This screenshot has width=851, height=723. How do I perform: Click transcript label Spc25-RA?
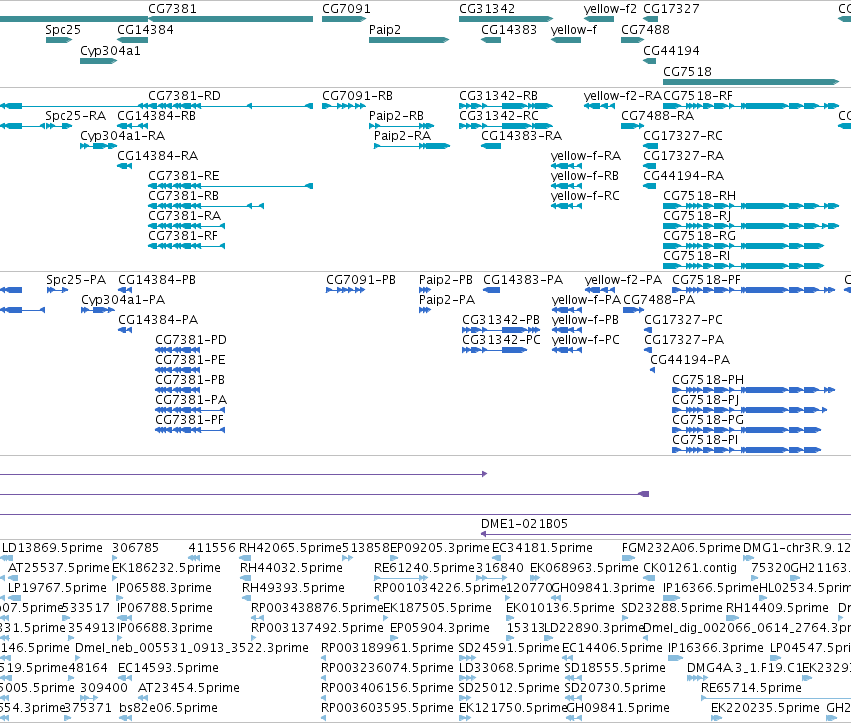pos(75,116)
